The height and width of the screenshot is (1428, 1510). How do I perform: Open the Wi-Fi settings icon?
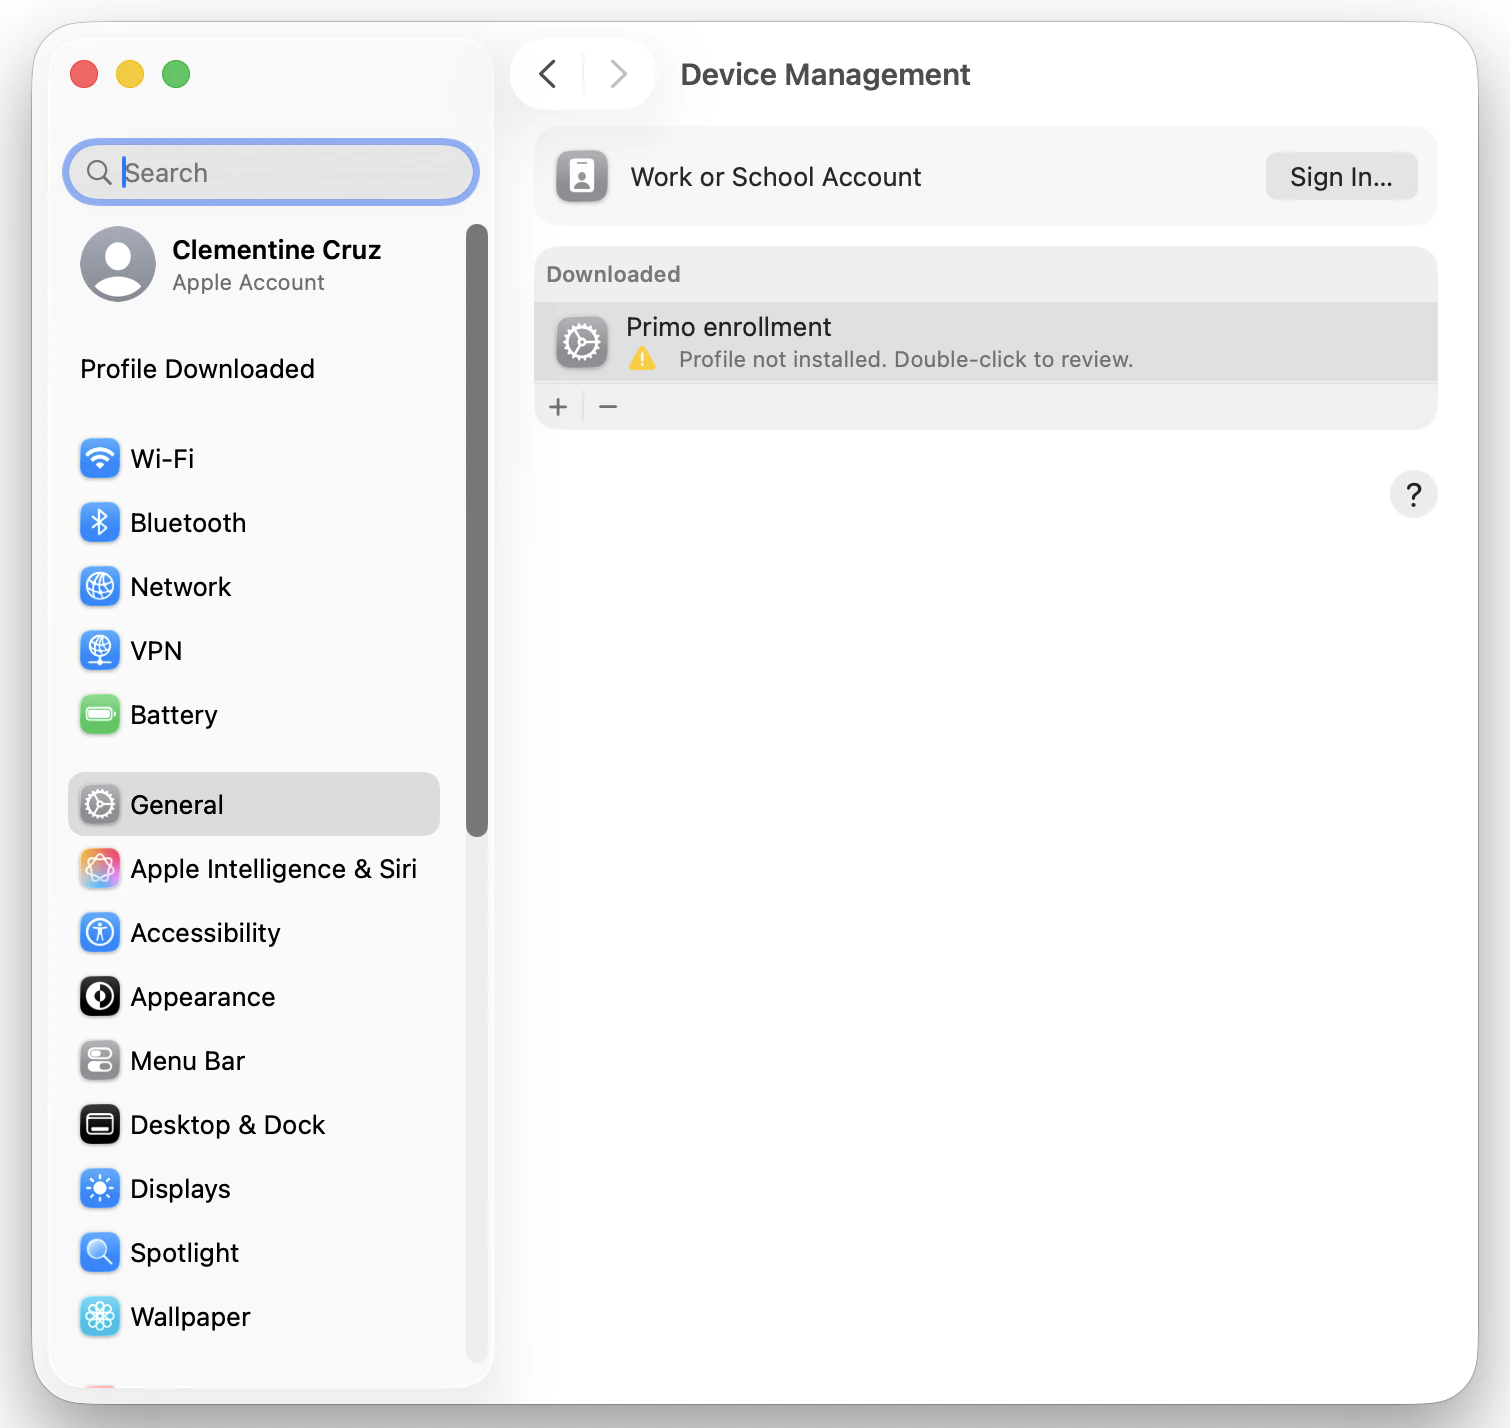click(99, 458)
